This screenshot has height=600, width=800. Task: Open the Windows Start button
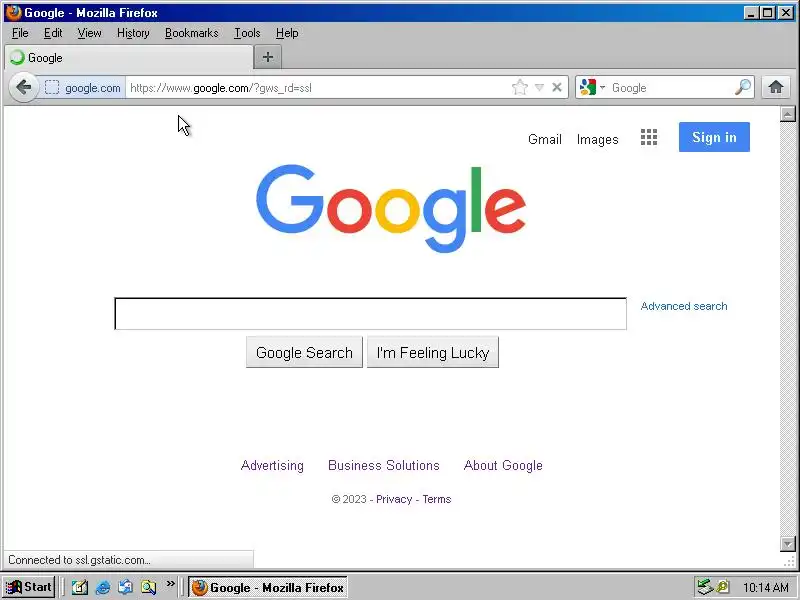(29, 587)
